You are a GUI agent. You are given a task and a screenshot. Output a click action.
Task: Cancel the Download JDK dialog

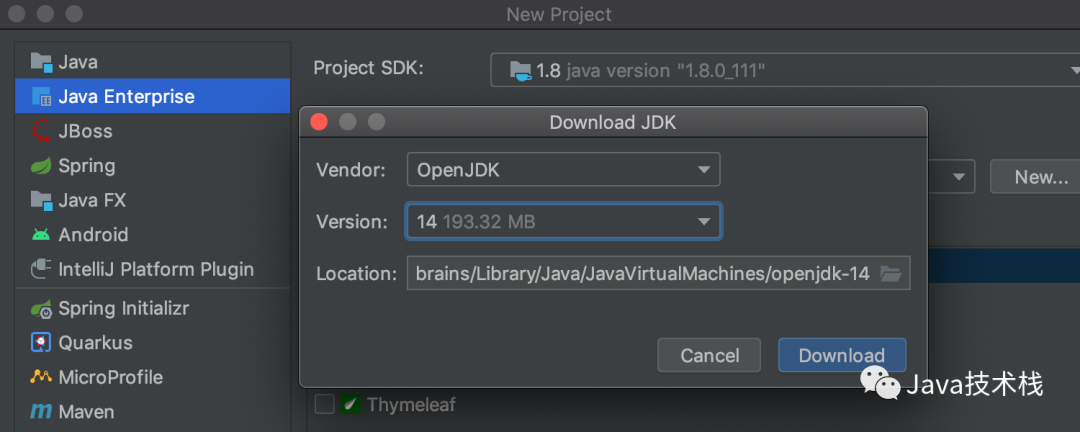tap(709, 355)
